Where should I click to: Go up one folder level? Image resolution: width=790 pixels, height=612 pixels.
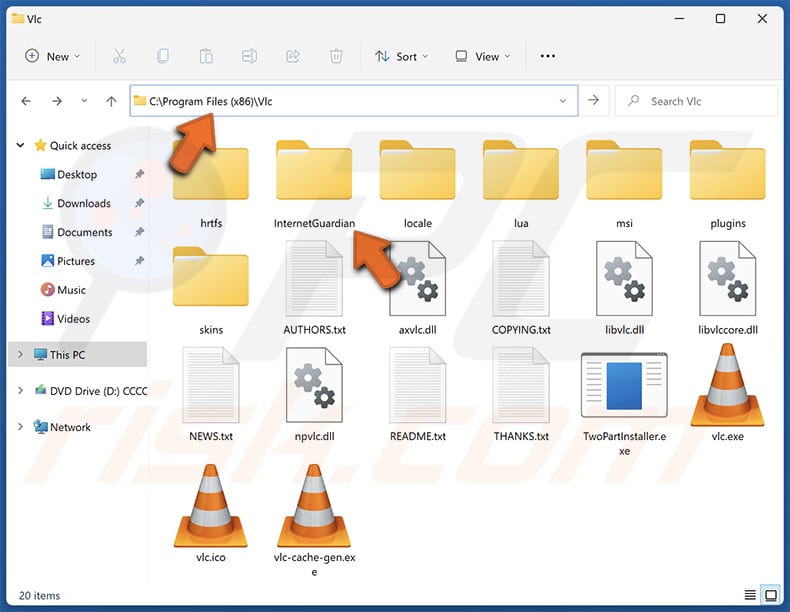[111, 101]
